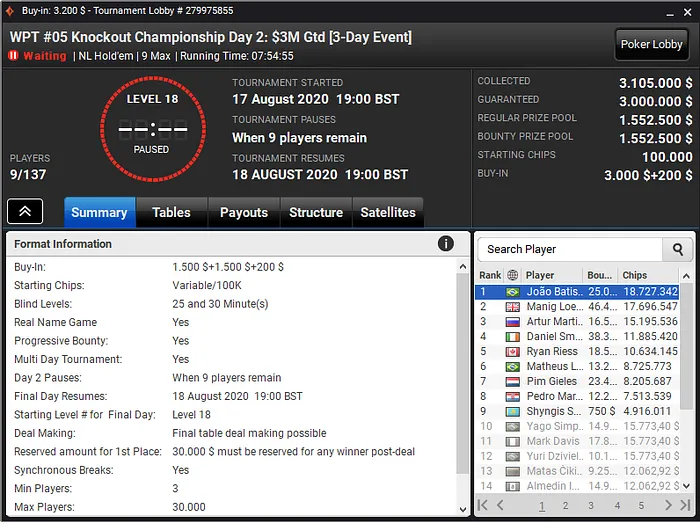Select player row Daniel Sm...
Viewport: 700px width, 522px height.
click(577, 337)
